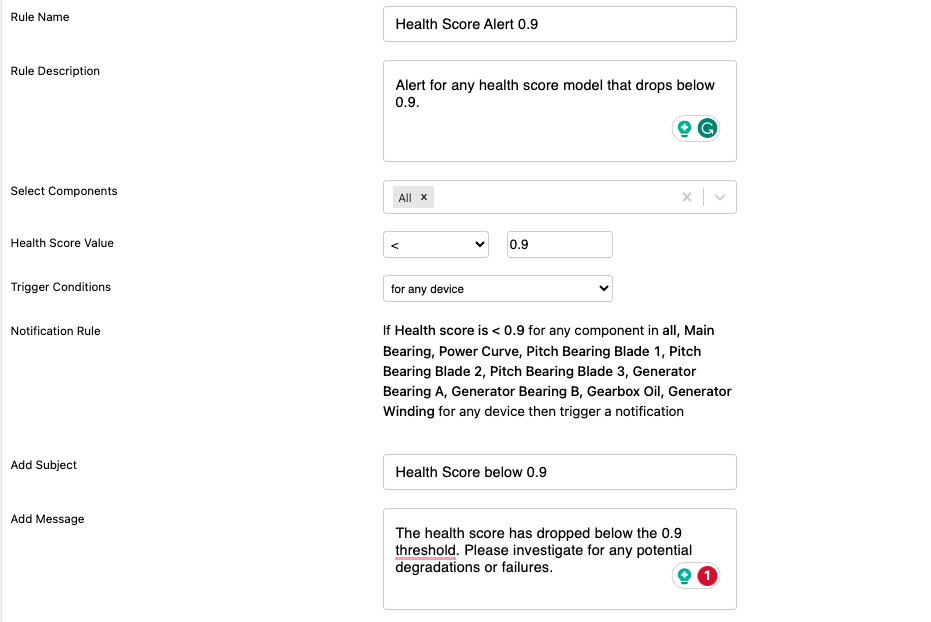Click the All tag in components

(x=405, y=198)
